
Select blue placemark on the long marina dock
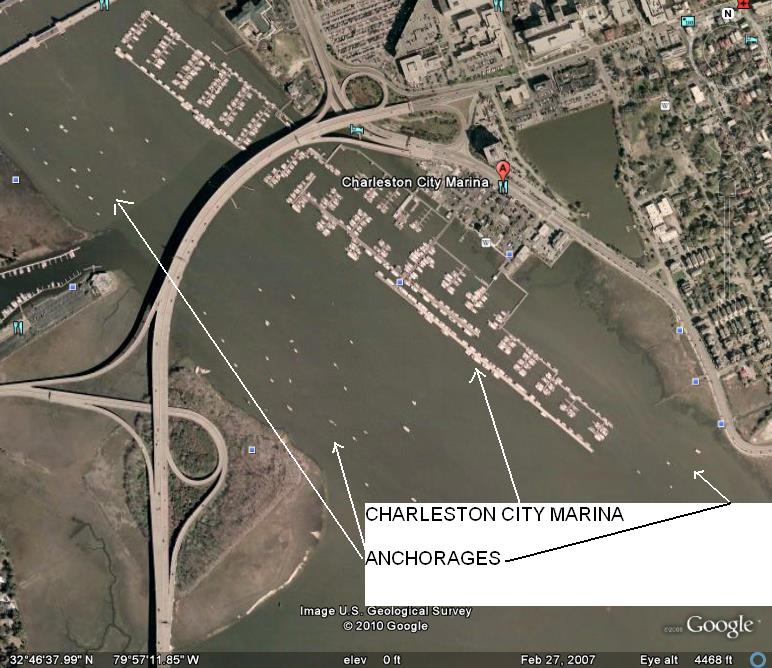tap(400, 282)
